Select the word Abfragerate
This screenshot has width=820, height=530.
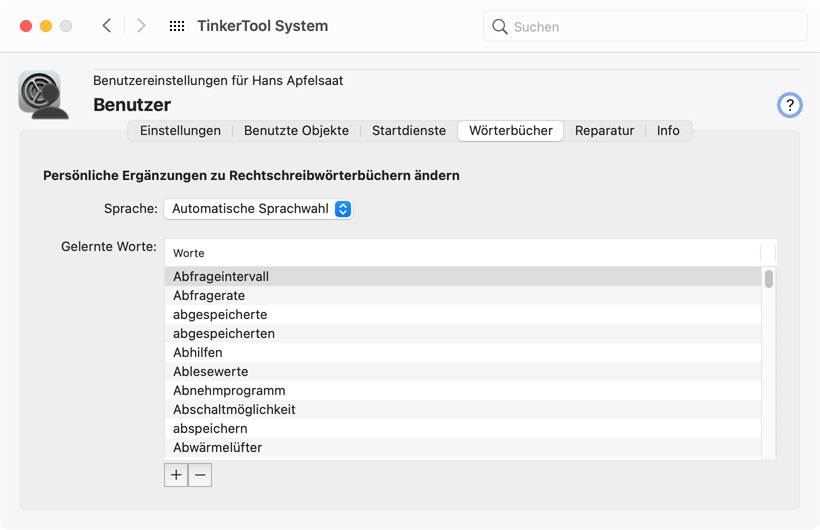463,296
